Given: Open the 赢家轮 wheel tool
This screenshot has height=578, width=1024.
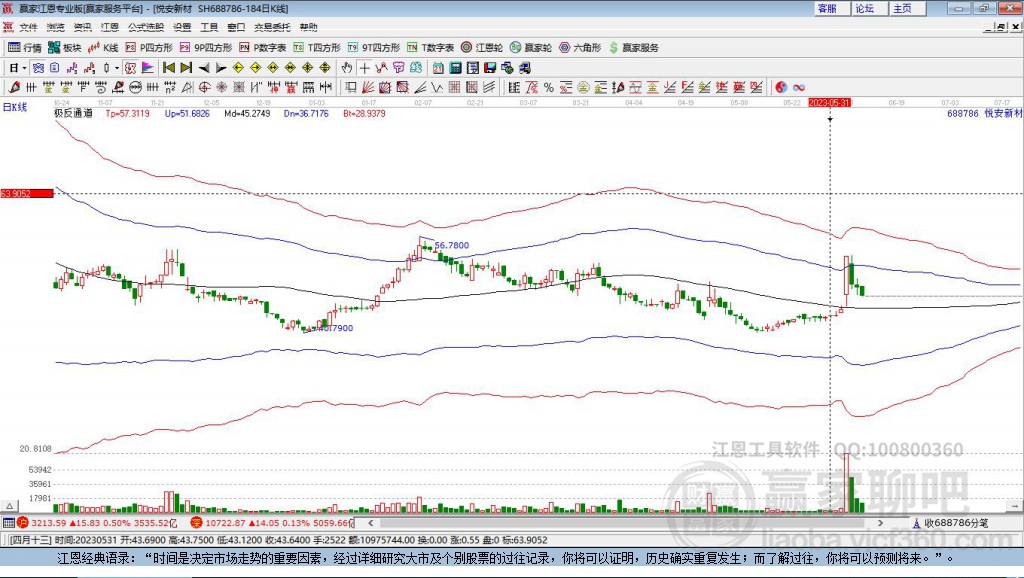Looking at the screenshot, I should (x=531, y=48).
